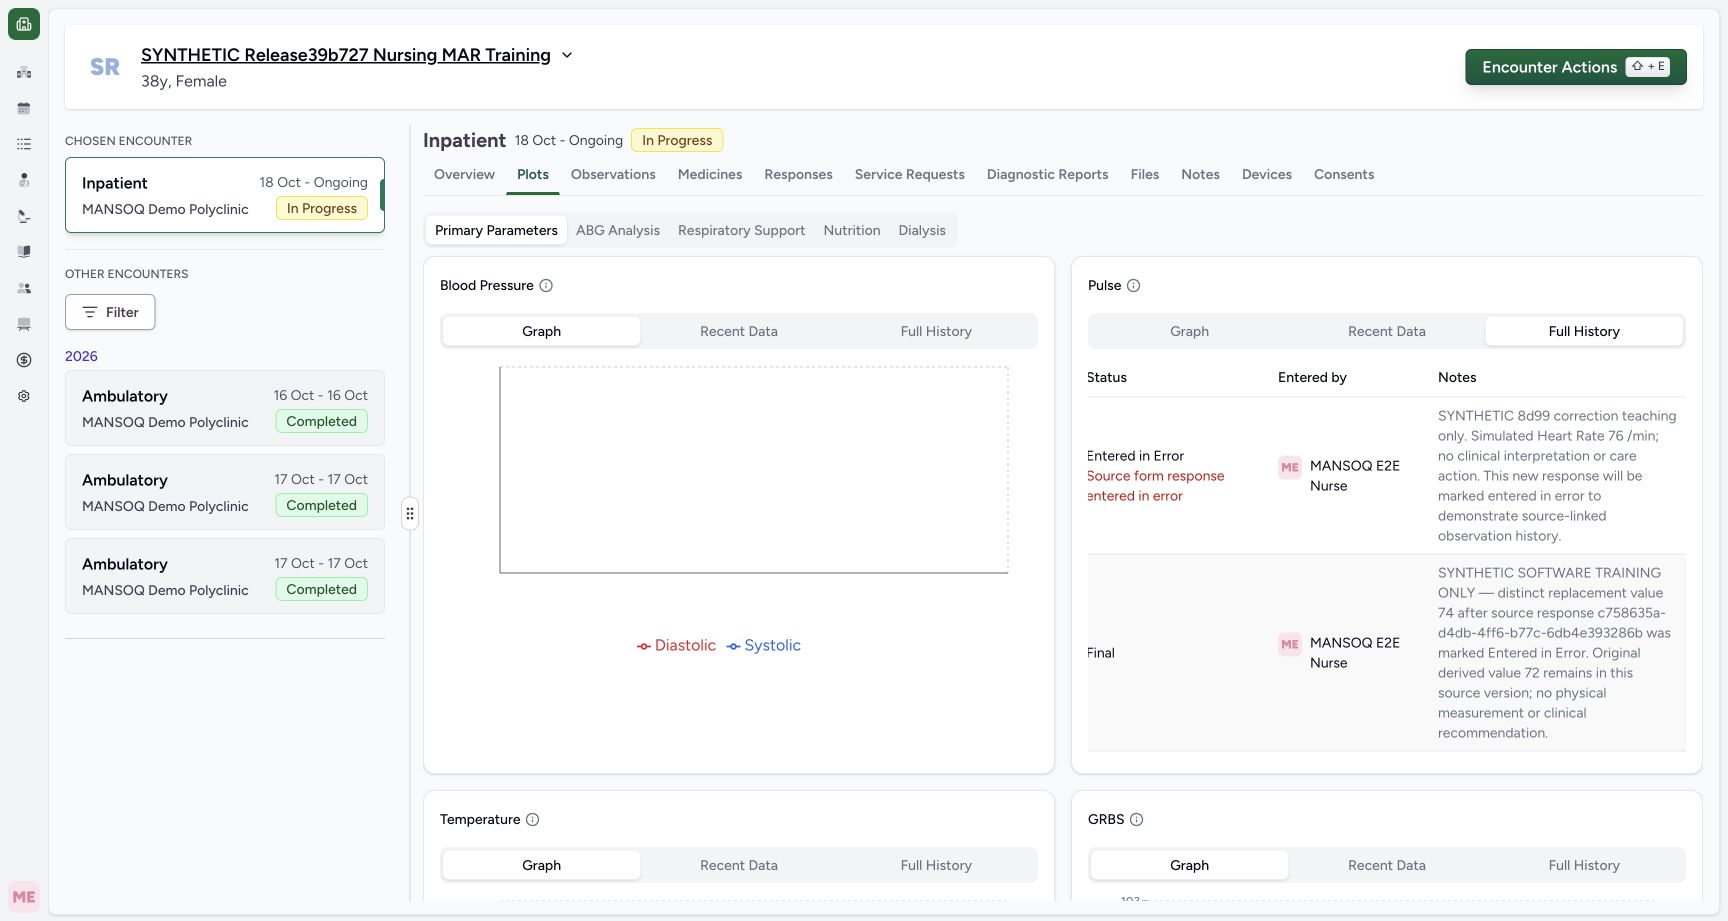Click the In Progress status badge beside Inpatient heading
Viewport: 1728px width, 921px height.
point(677,140)
